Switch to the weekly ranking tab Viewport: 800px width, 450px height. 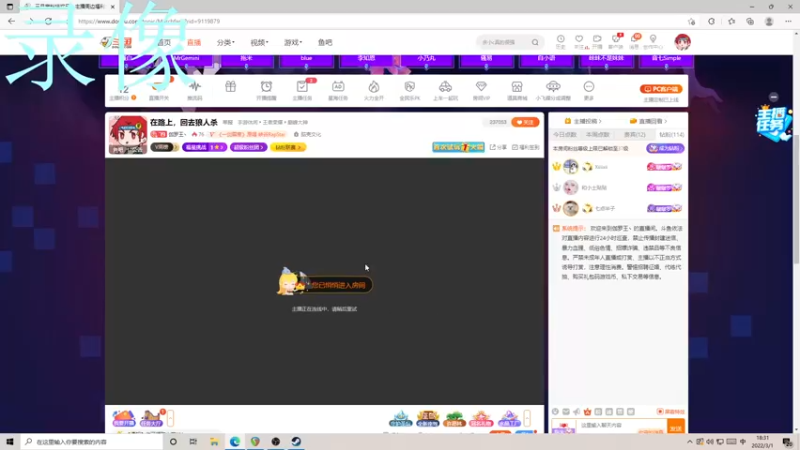pos(598,135)
